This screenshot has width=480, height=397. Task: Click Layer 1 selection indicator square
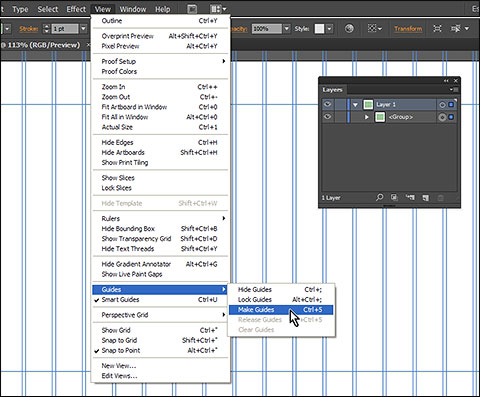[x=451, y=105]
